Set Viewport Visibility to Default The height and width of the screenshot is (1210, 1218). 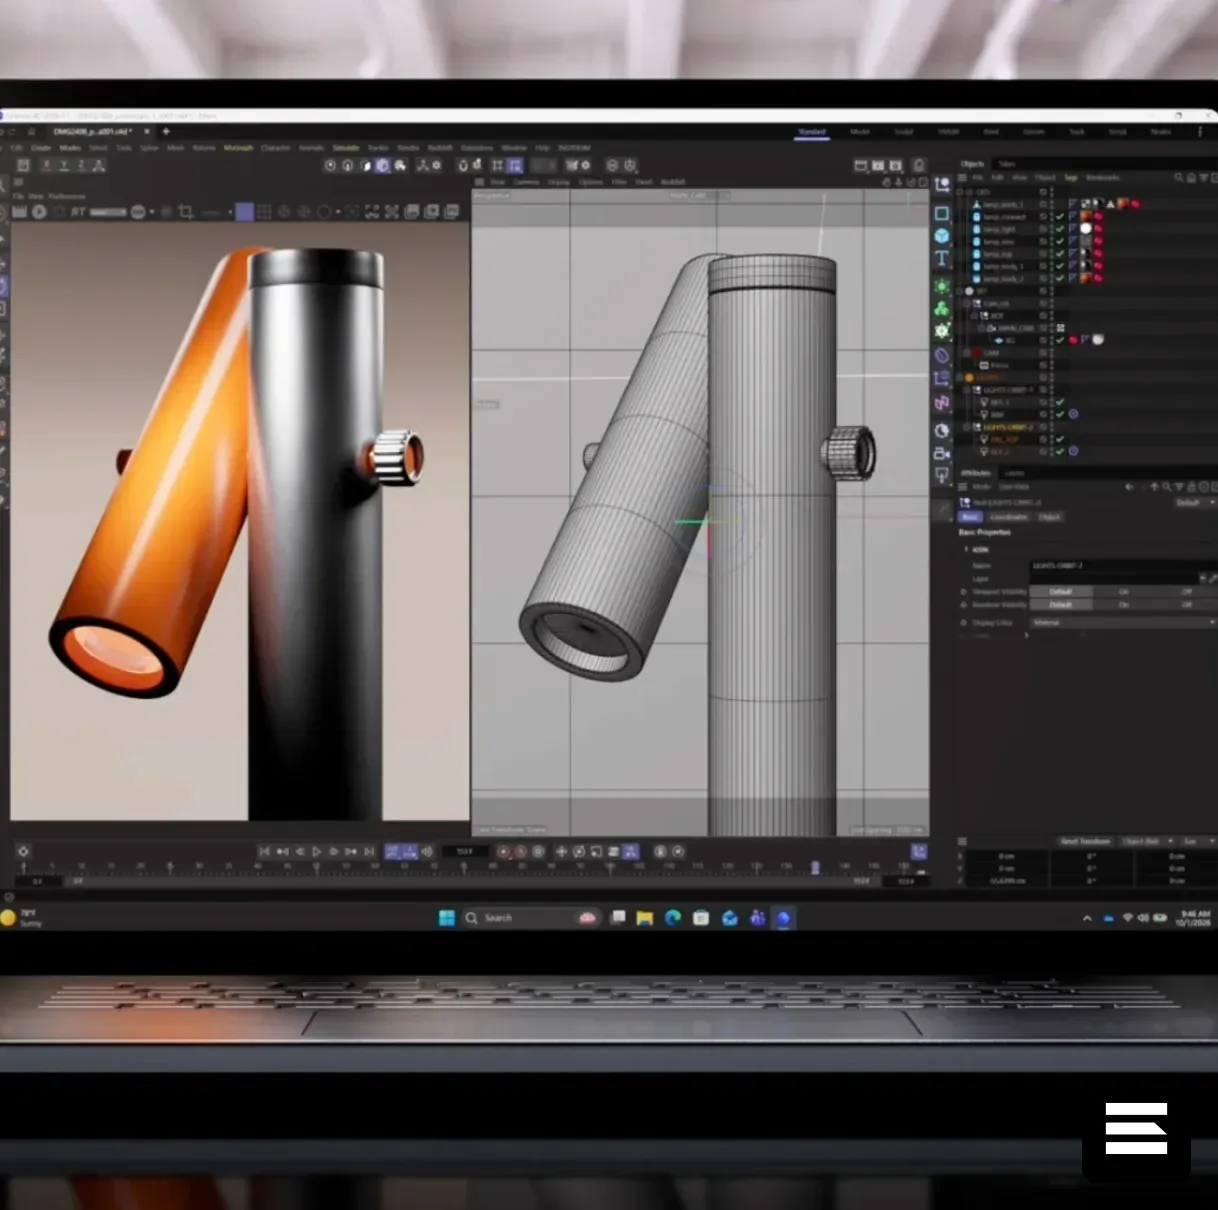click(1060, 592)
